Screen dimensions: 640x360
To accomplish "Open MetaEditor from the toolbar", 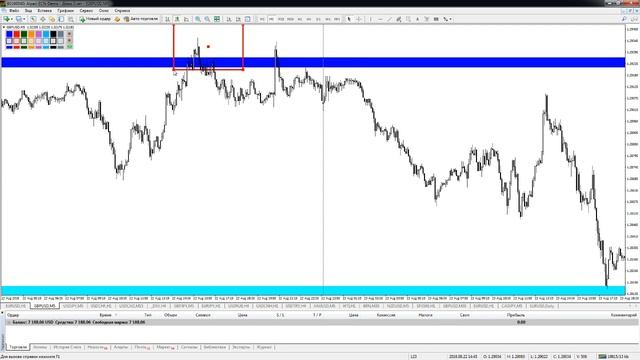I will click(x=117, y=19).
